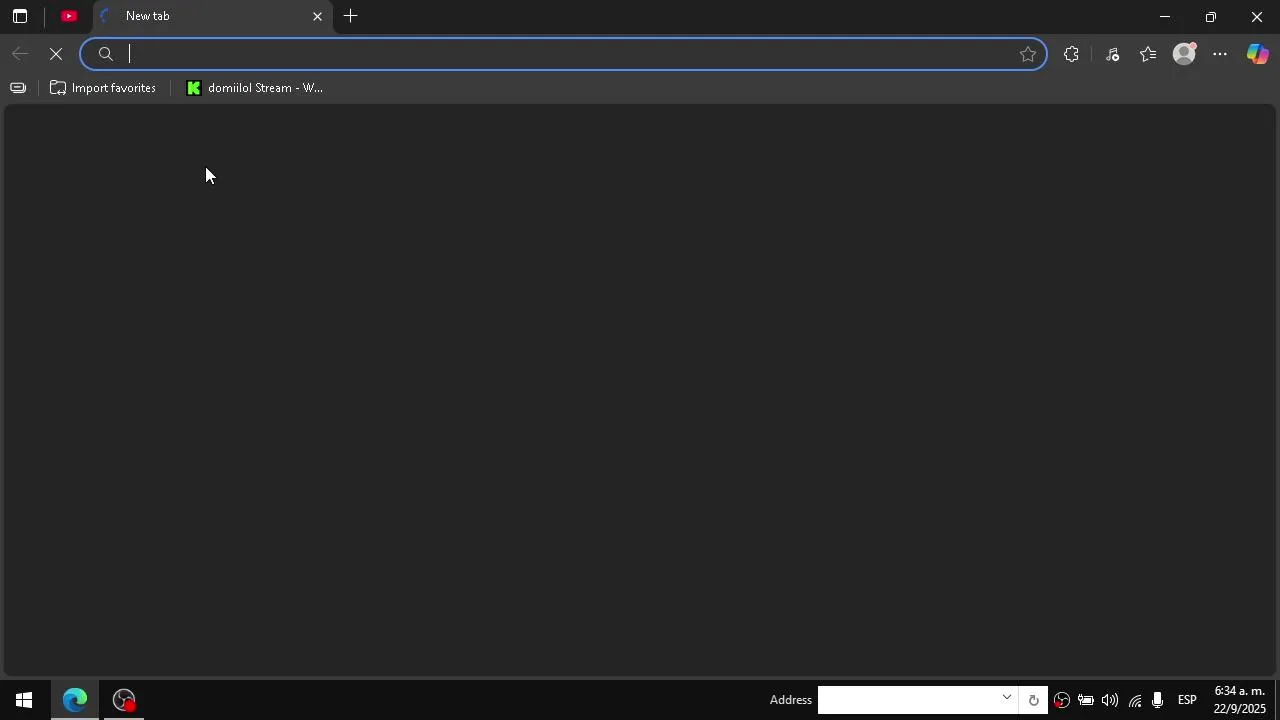
Task: Open a new tab with plus button
Action: (x=351, y=16)
